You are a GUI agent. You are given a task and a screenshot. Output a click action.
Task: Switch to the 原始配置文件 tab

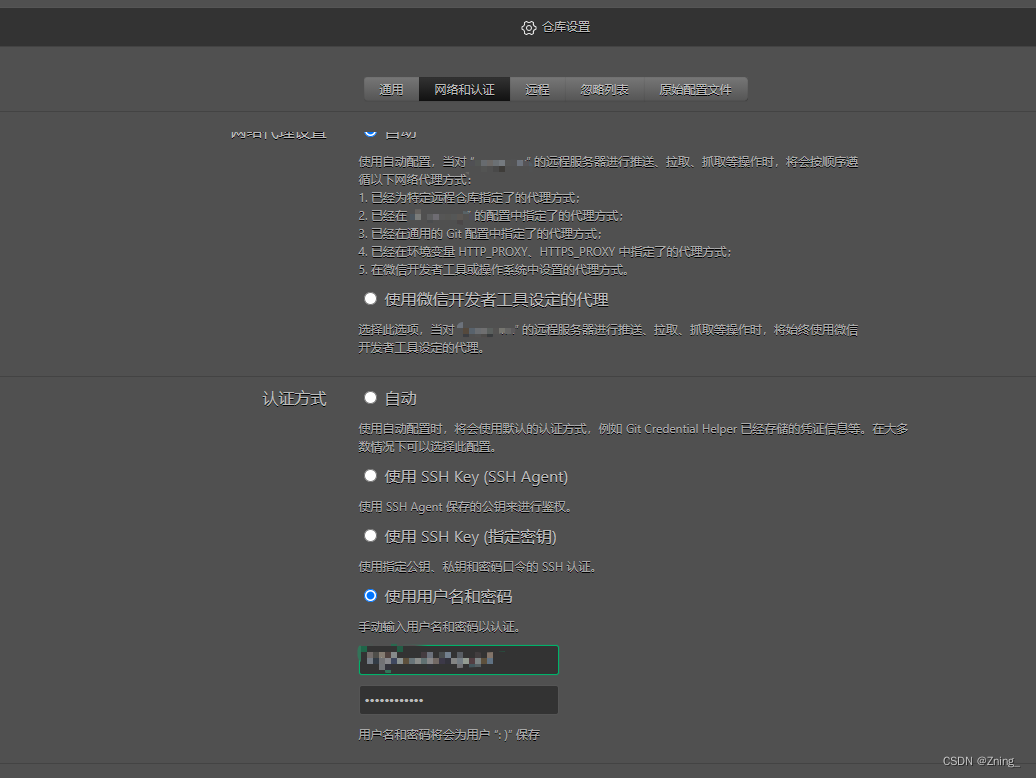[695, 89]
